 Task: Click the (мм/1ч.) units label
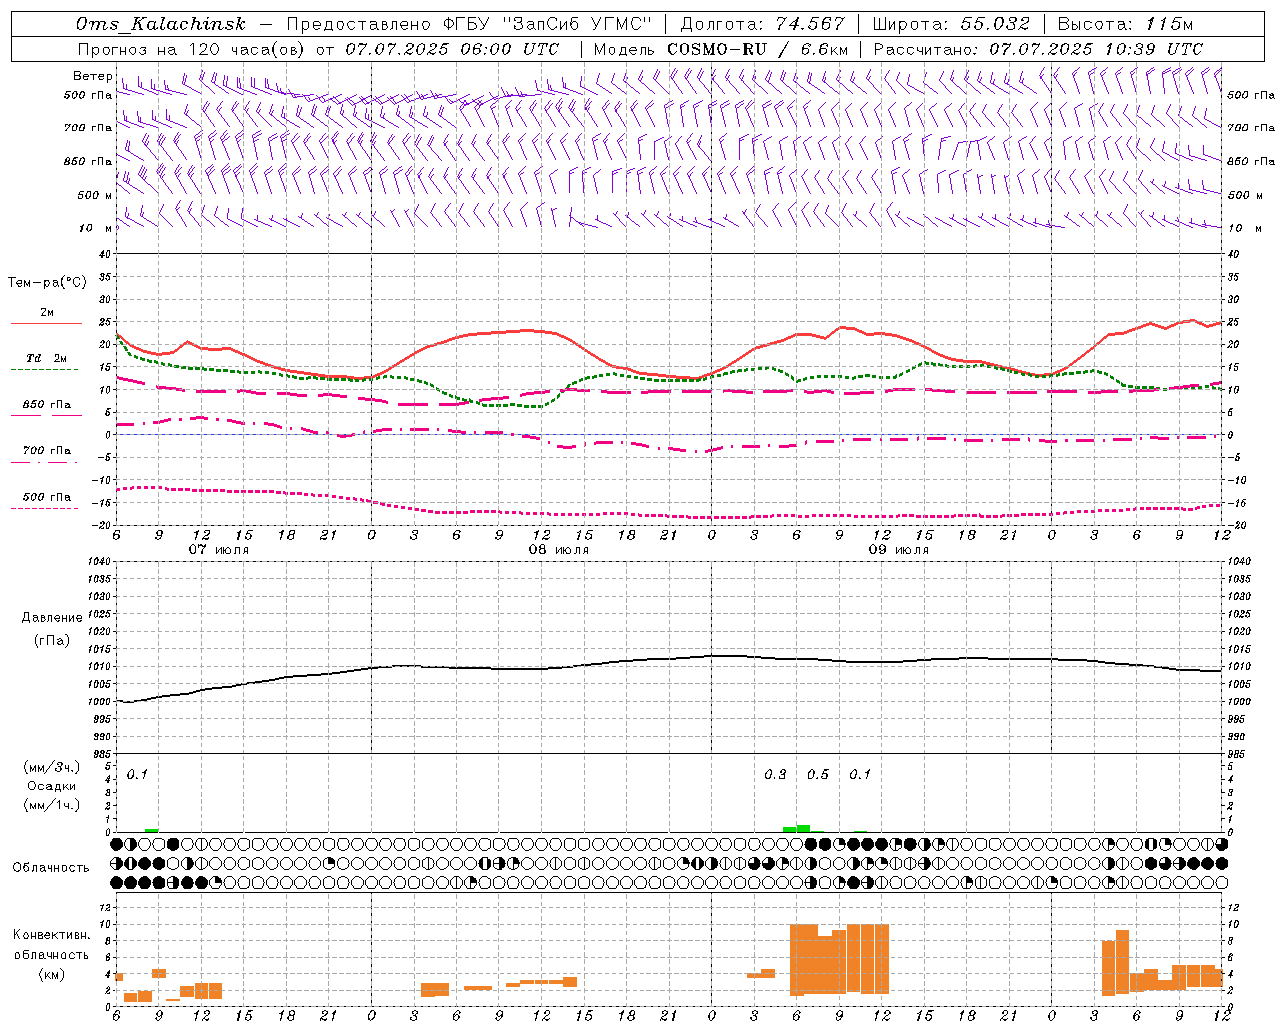click(x=52, y=805)
